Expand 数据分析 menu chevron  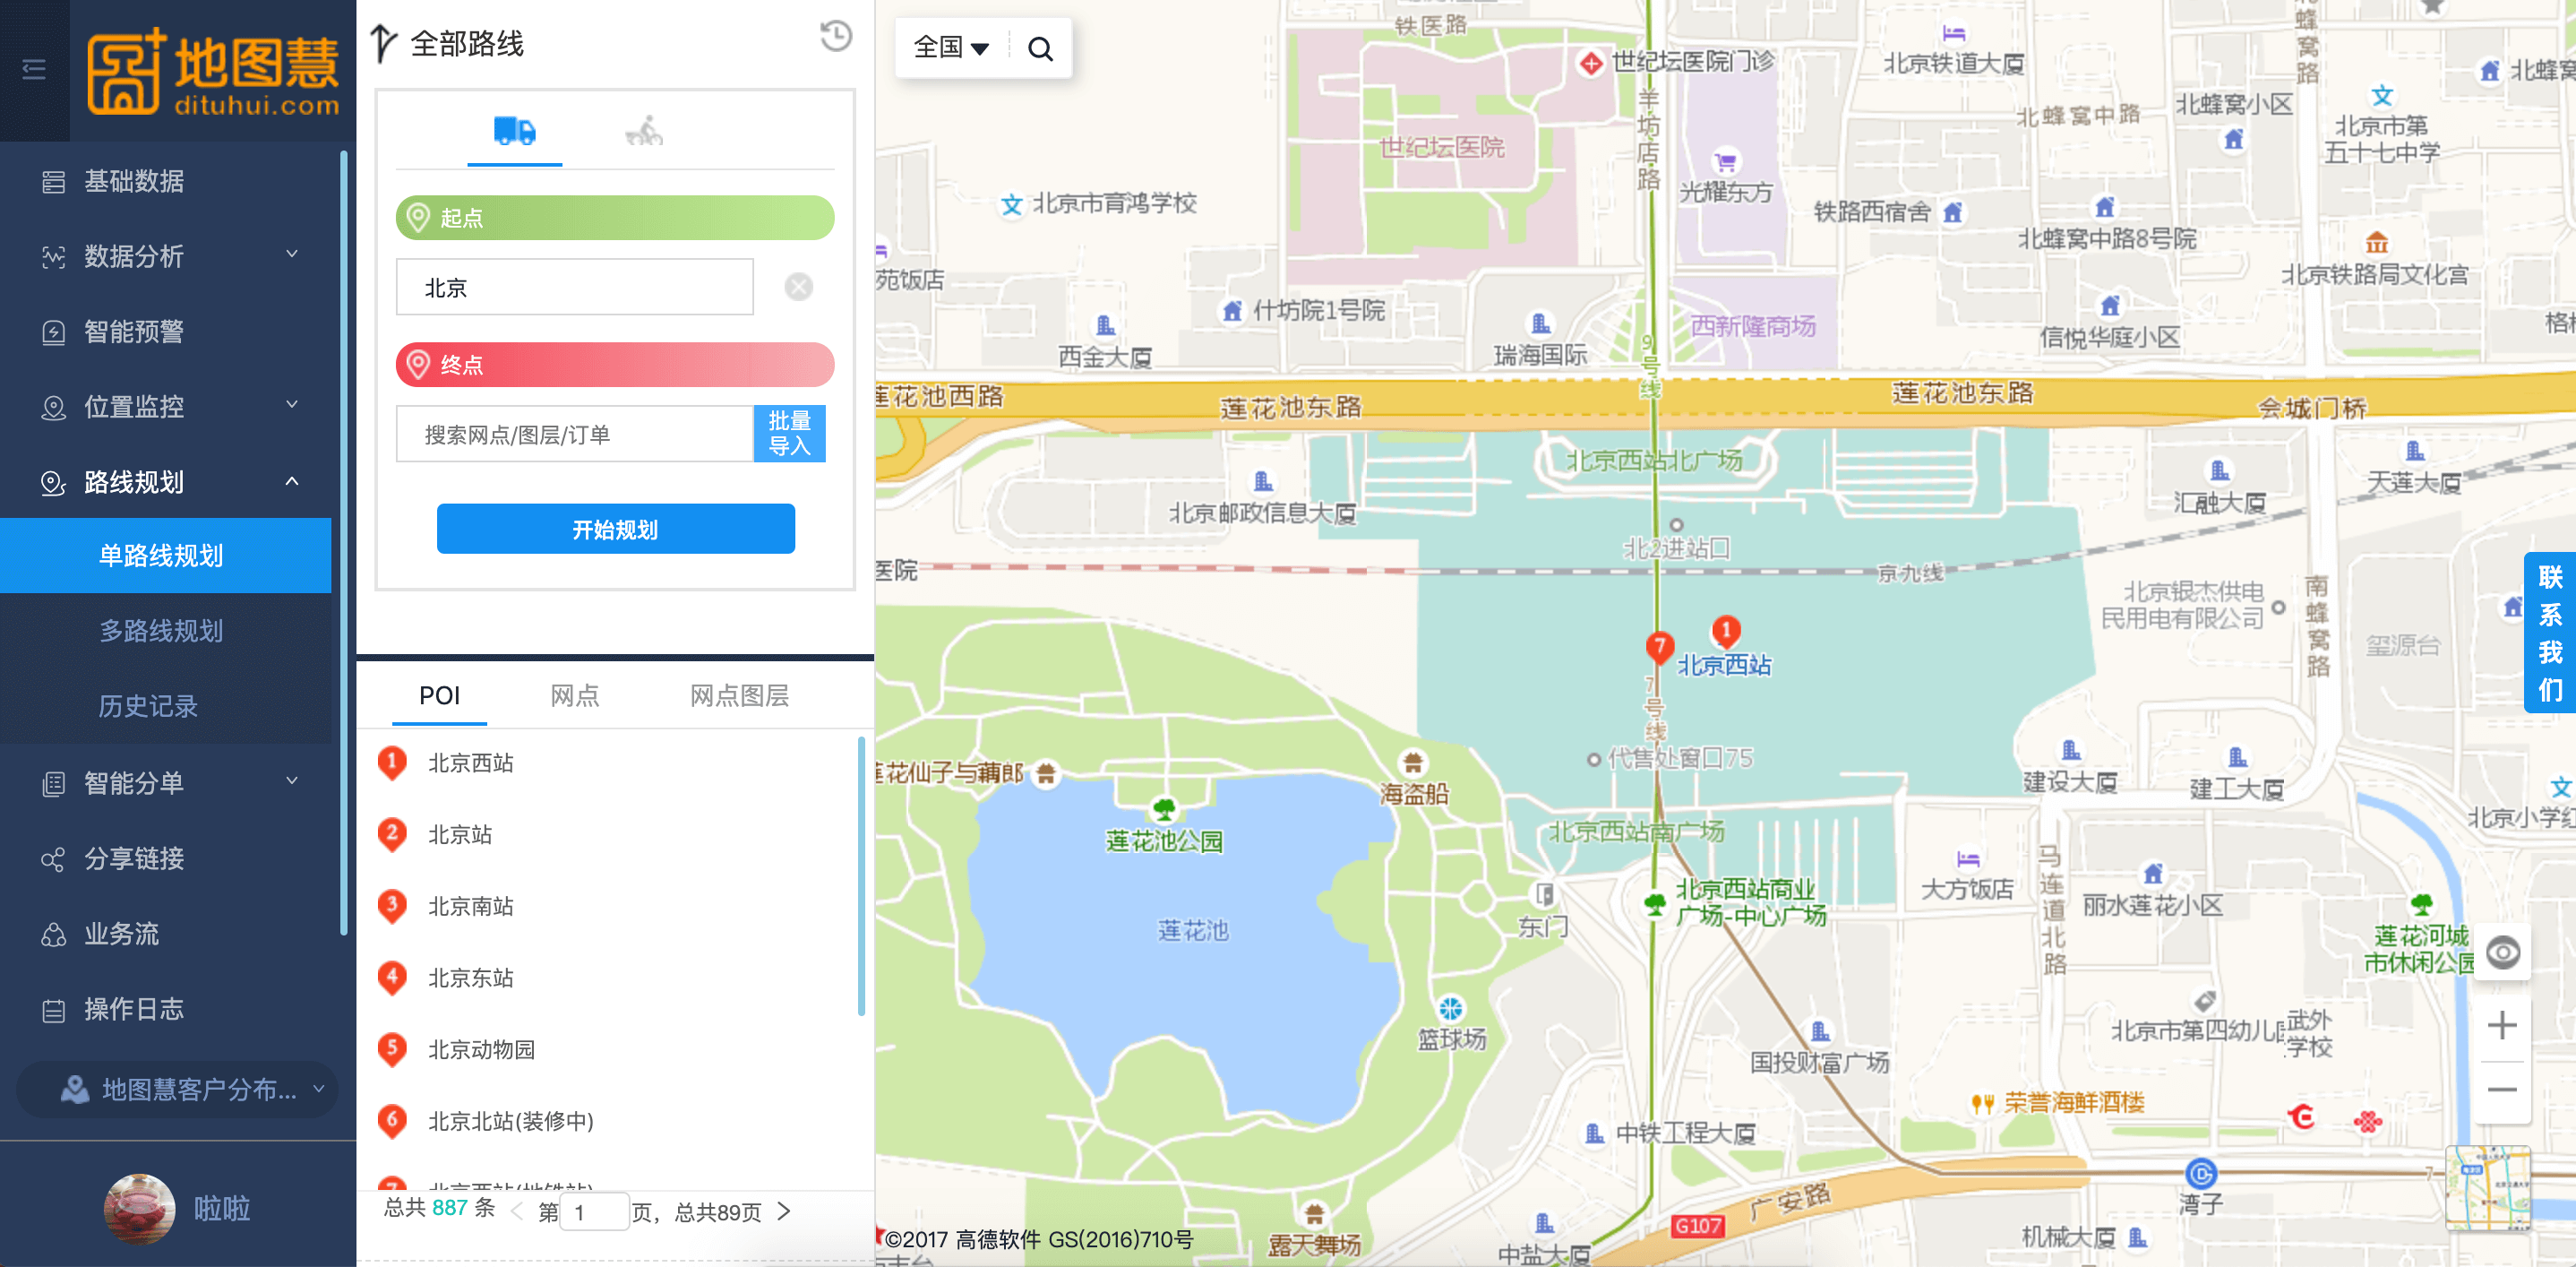tap(292, 255)
